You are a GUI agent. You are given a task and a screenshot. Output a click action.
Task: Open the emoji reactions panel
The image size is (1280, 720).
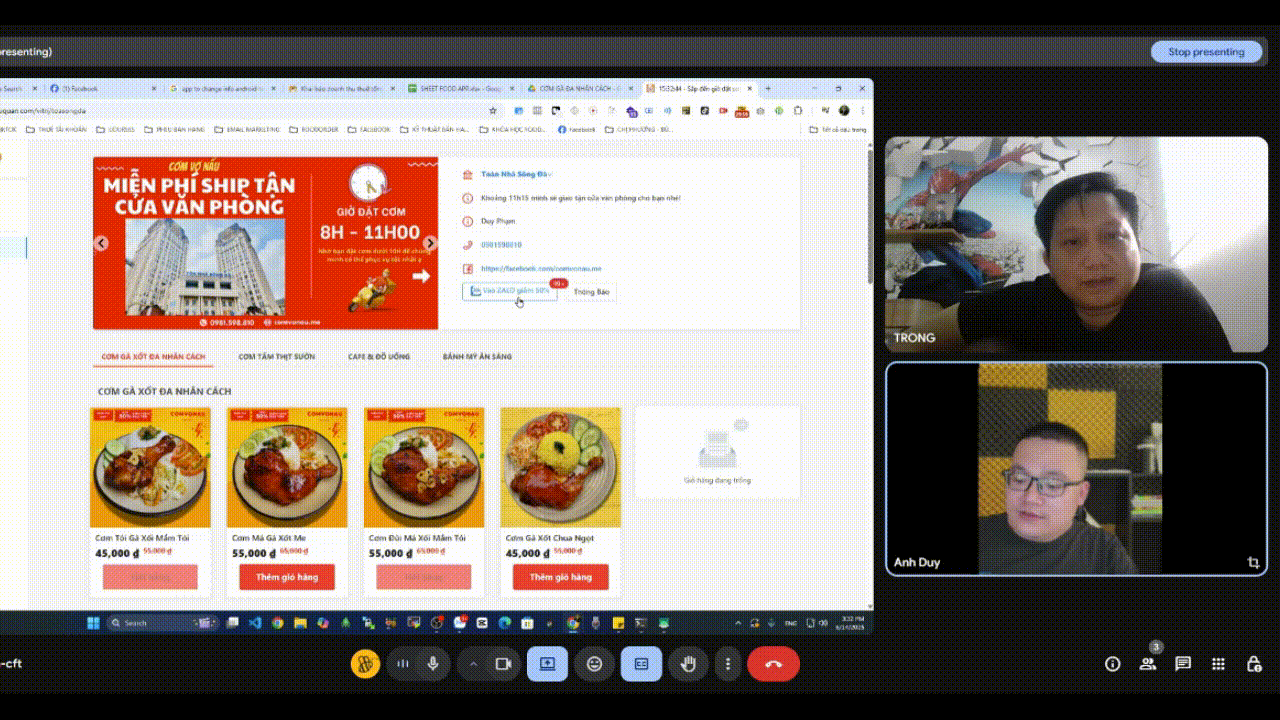click(x=594, y=664)
